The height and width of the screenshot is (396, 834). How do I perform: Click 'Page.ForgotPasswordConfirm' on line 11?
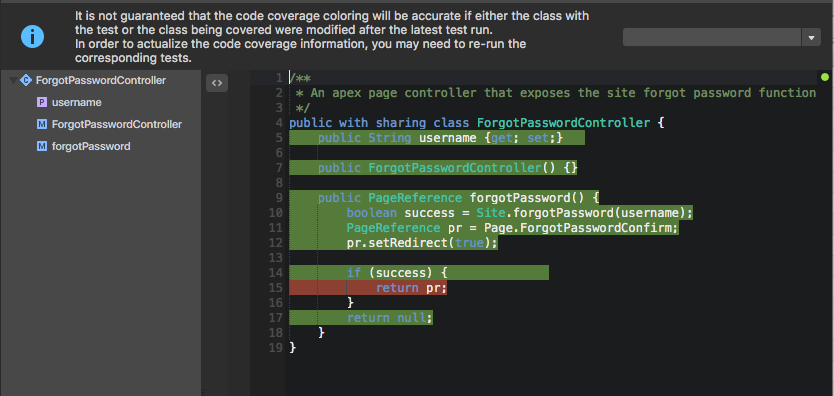(579, 228)
